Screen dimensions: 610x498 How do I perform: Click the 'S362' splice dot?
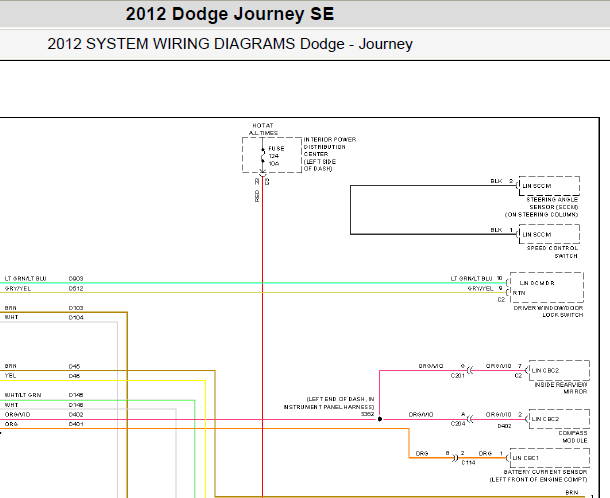[x=380, y=419]
